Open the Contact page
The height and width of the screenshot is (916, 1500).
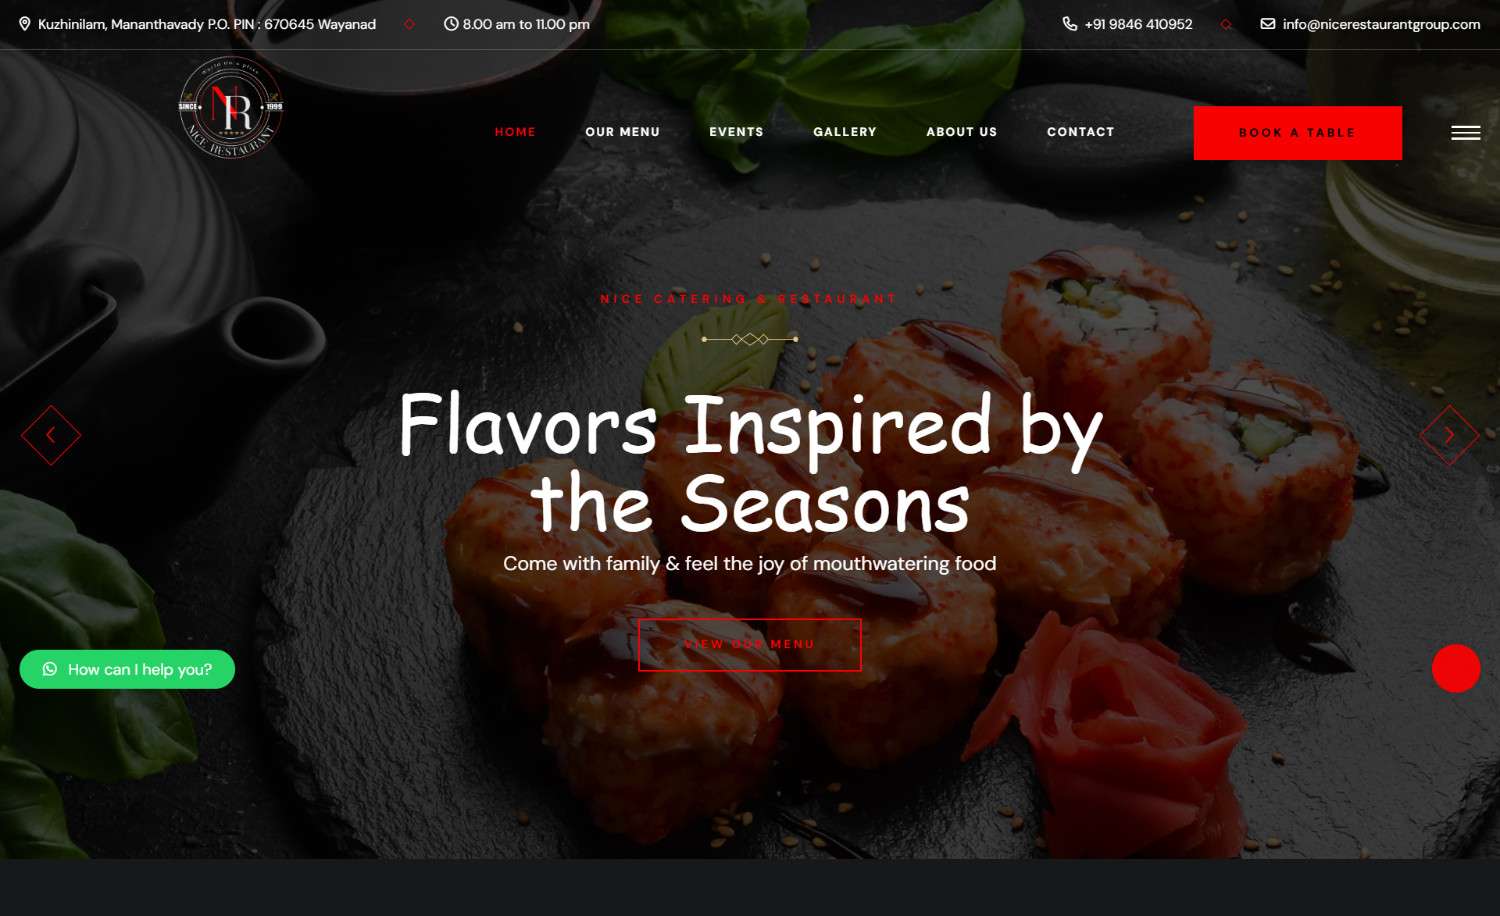pos(1080,132)
